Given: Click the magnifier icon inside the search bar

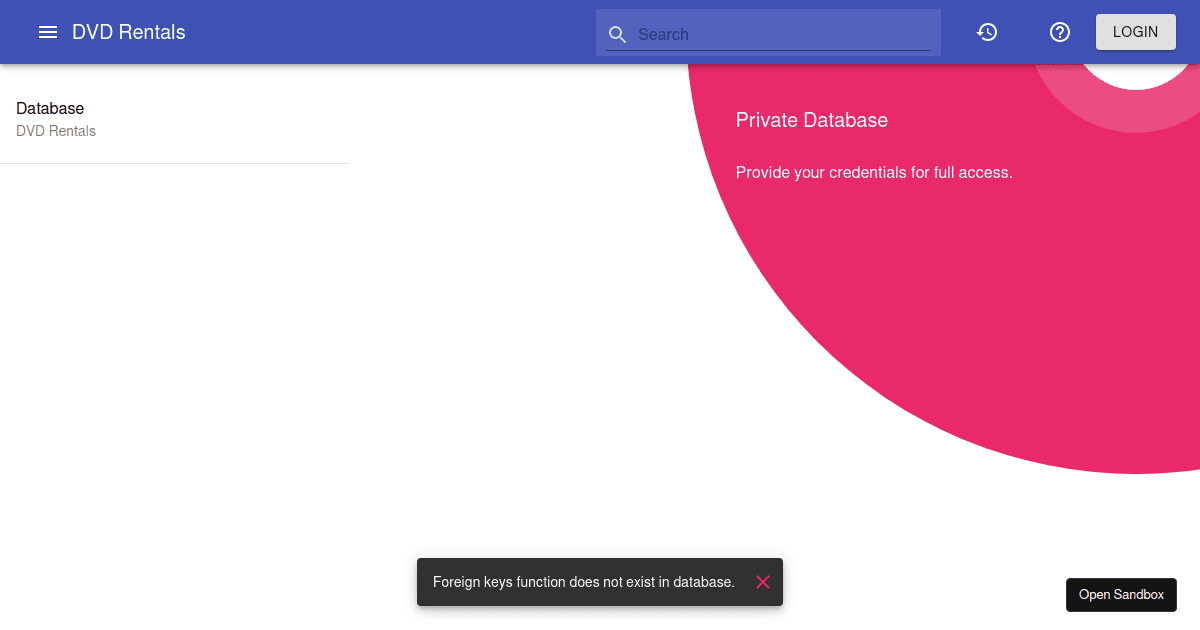Looking at the screenshot, I should [x=617, y=34].
